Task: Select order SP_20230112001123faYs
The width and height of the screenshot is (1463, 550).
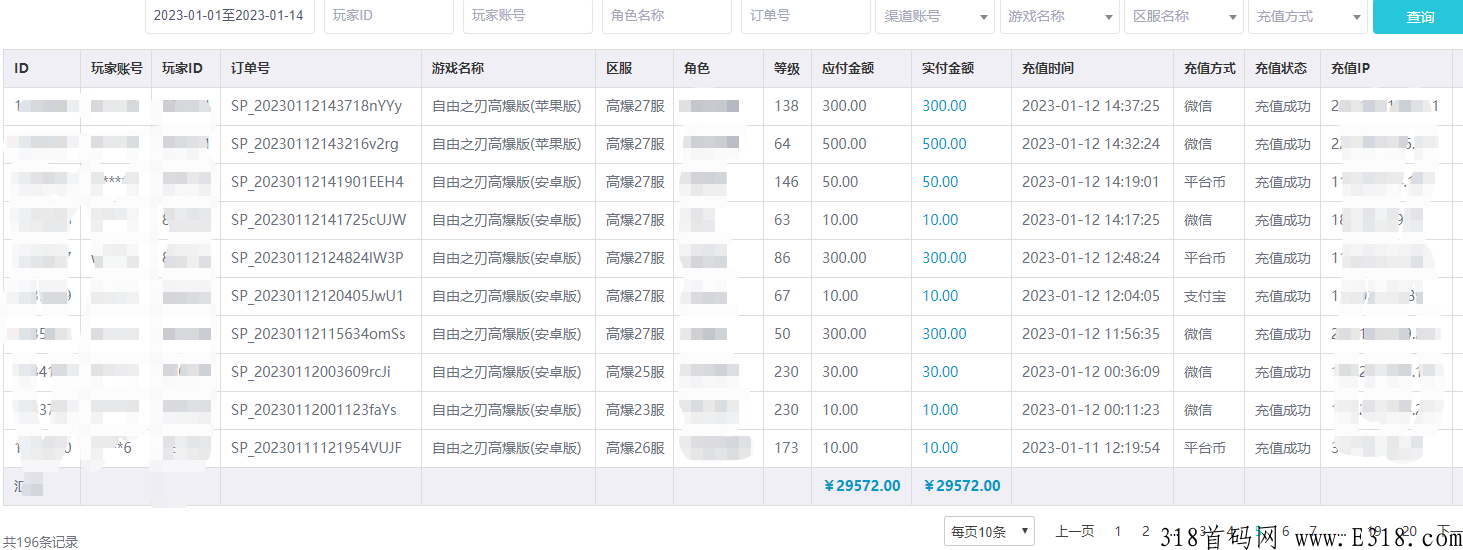Action: 313,410
